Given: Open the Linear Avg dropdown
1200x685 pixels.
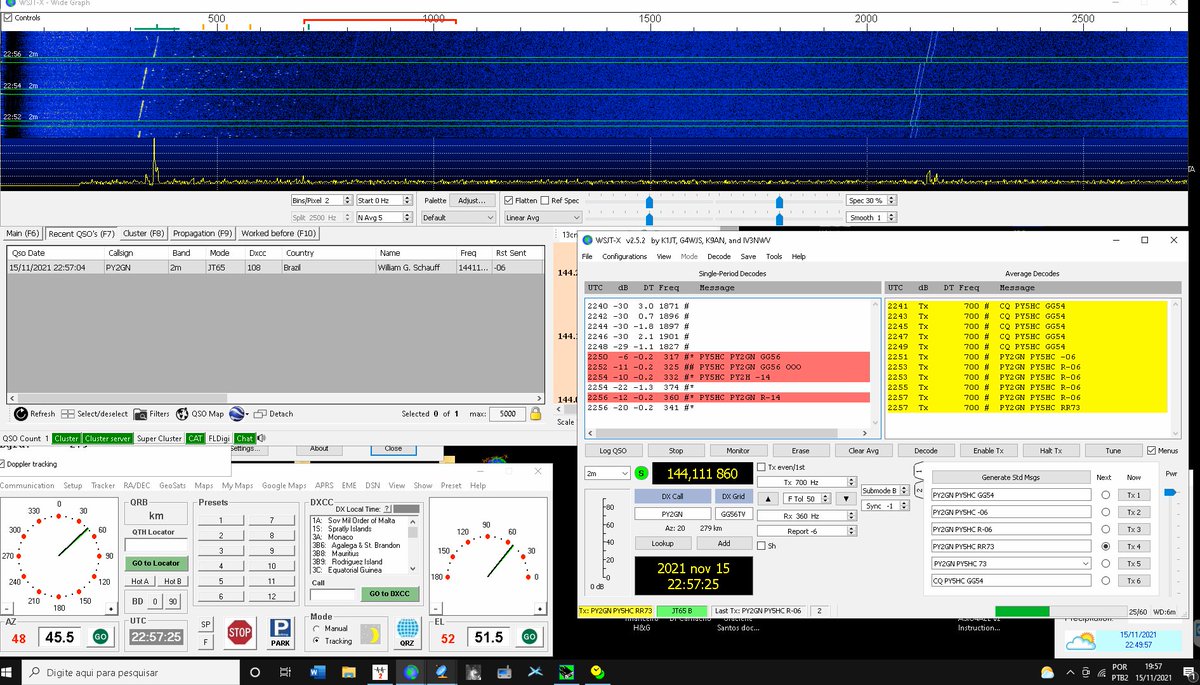Looking at the screenshot, I should 542,217.
